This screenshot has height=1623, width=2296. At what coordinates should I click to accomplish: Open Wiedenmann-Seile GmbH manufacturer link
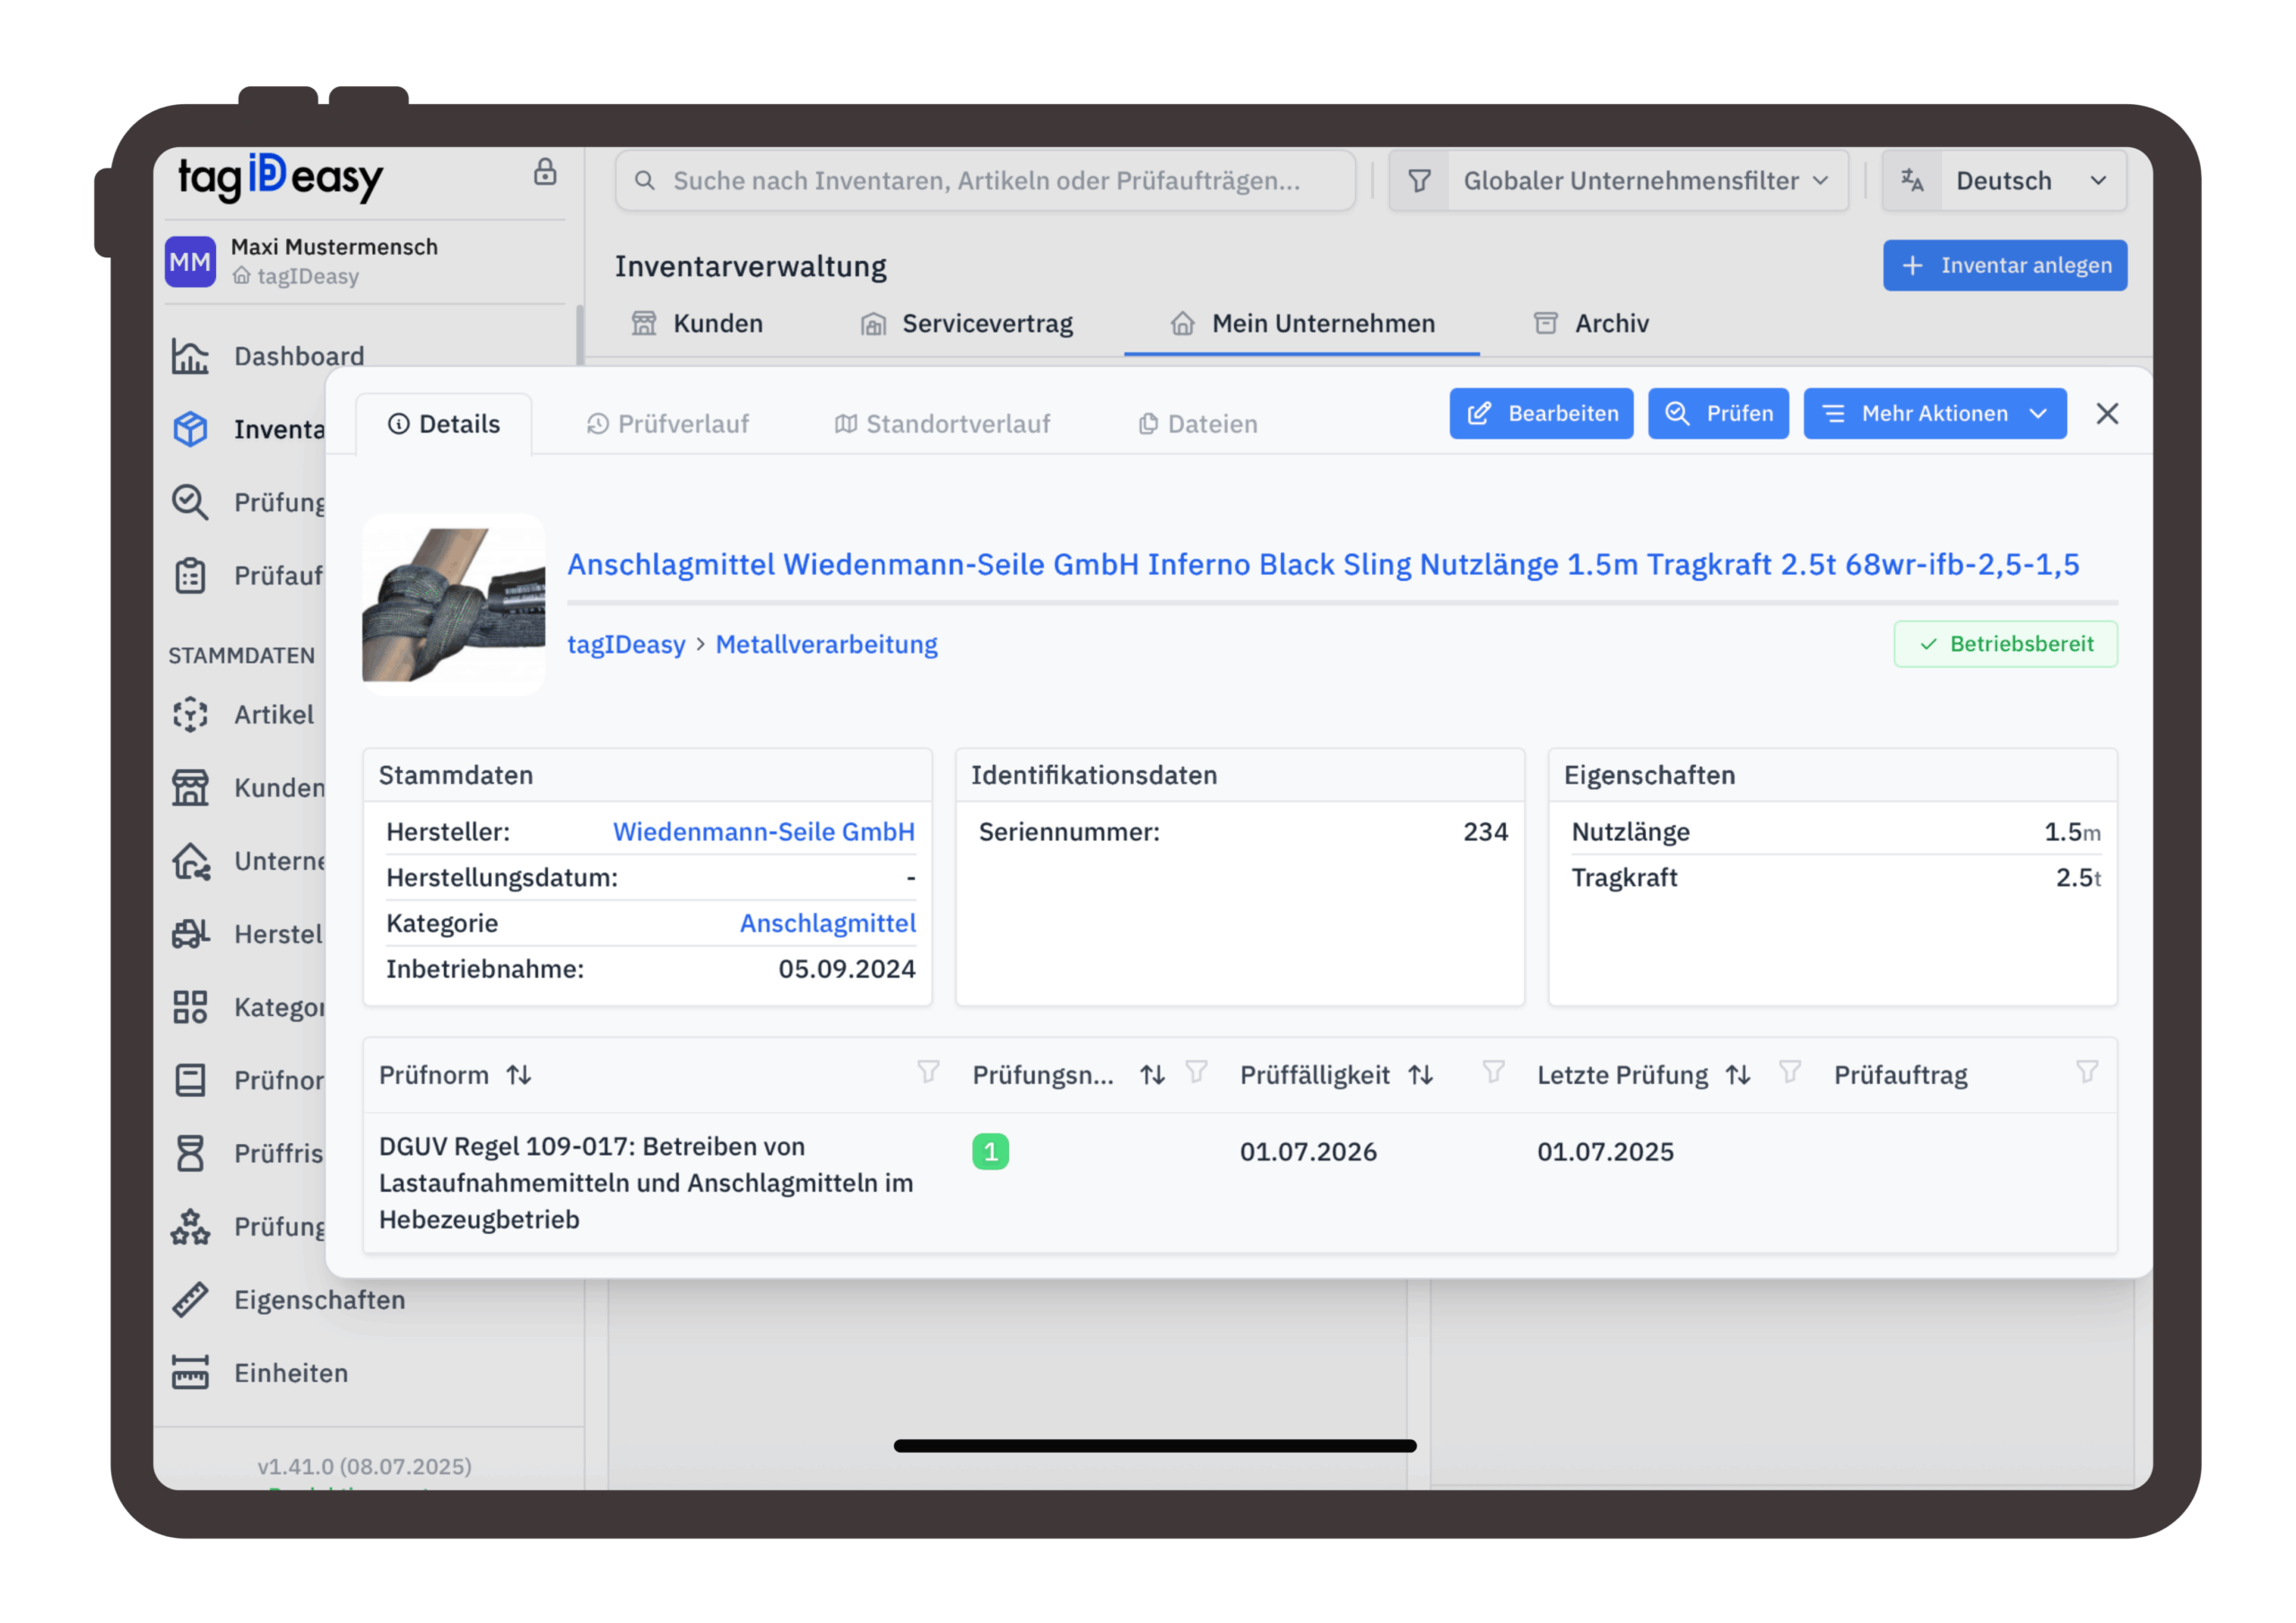point(764,831)
